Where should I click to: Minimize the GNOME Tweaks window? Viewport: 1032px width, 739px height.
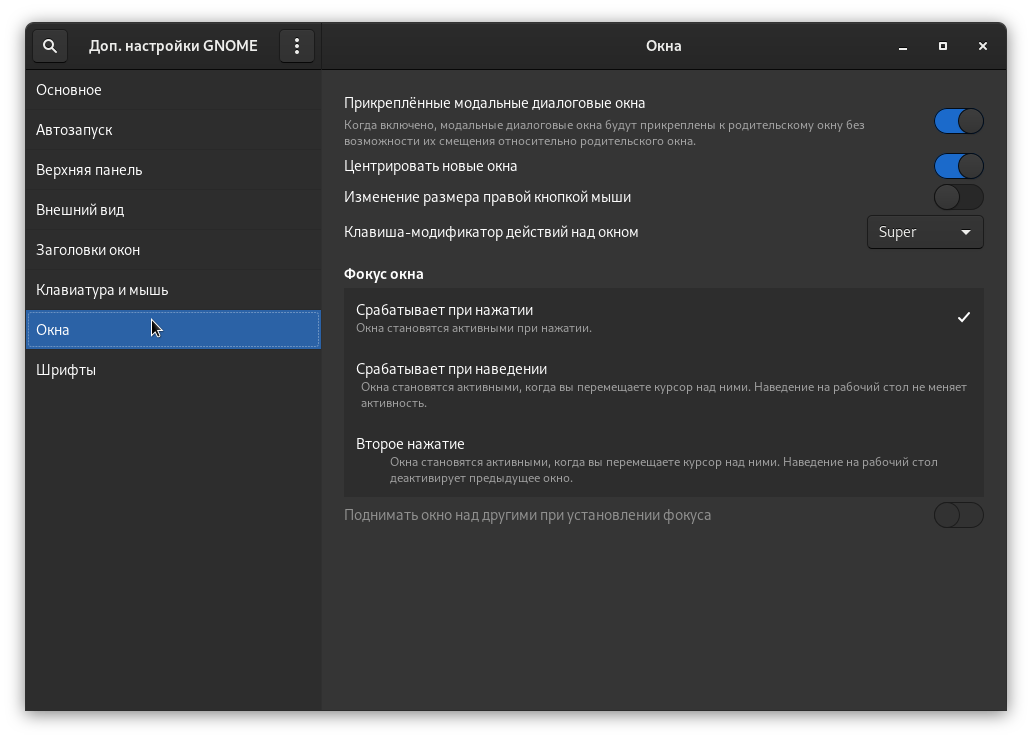pos(903,46)
